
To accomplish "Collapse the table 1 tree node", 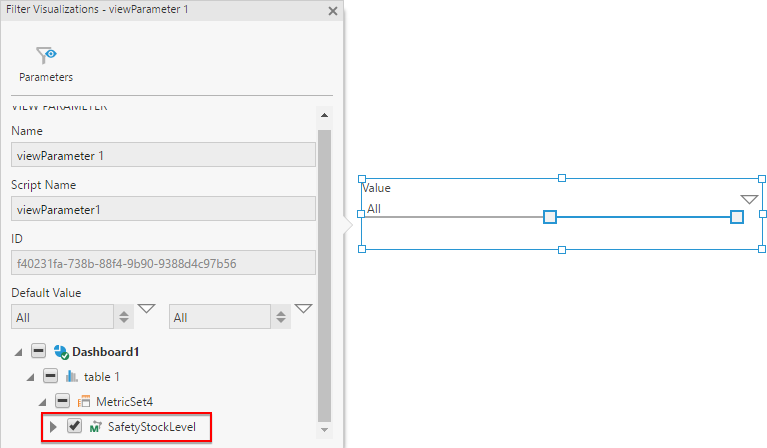I will click(x=31, y=377).
